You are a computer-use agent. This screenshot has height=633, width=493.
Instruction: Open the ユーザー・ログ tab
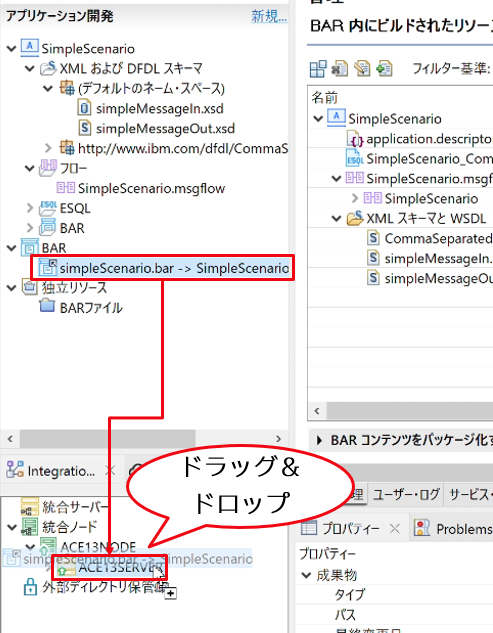[x=406, y=494]
